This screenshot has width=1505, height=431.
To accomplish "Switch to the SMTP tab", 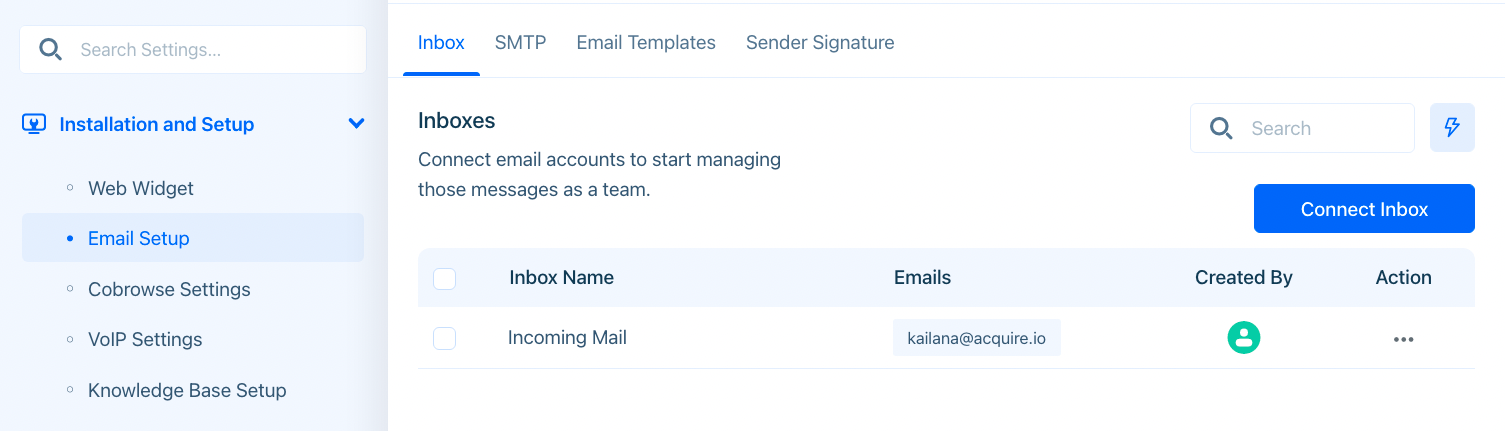I will click(520, 43).
